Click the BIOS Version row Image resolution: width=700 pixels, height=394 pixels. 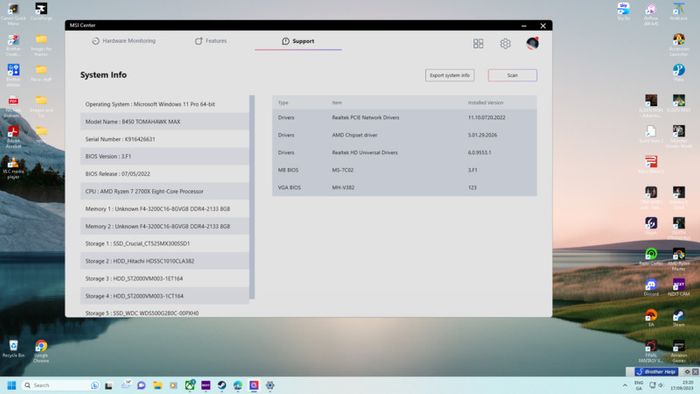(x=165, y=156)
